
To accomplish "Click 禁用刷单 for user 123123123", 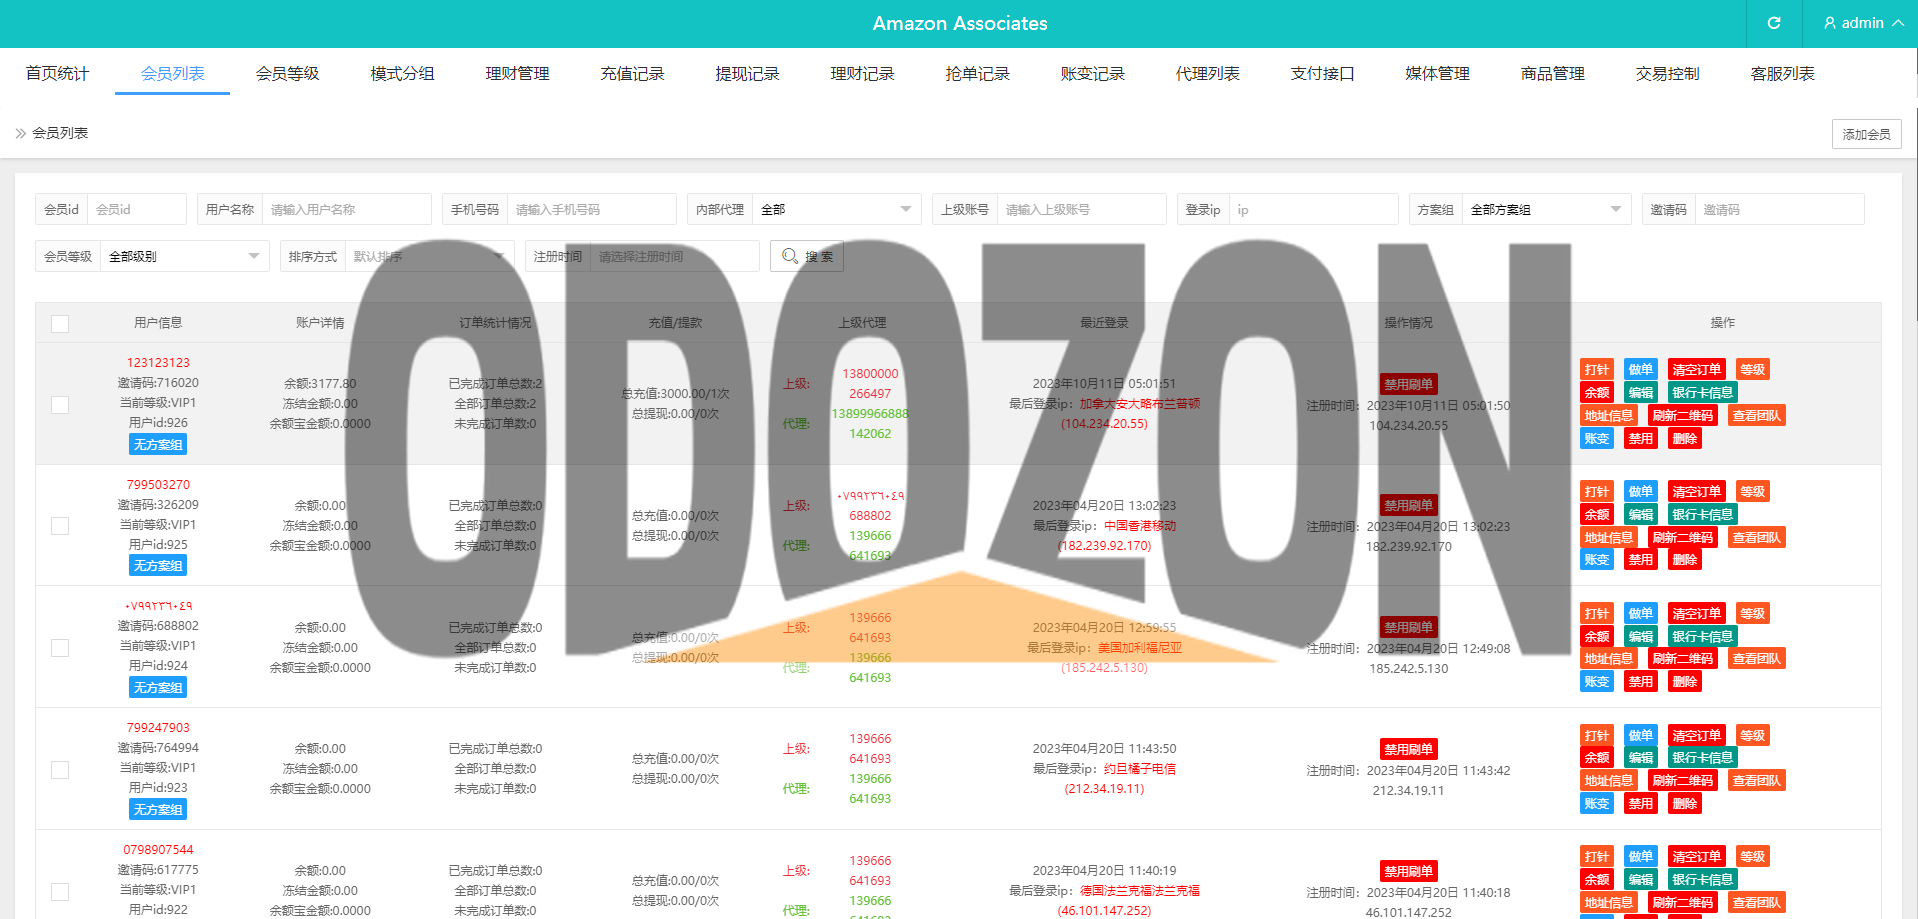I will pos(1409,384).
